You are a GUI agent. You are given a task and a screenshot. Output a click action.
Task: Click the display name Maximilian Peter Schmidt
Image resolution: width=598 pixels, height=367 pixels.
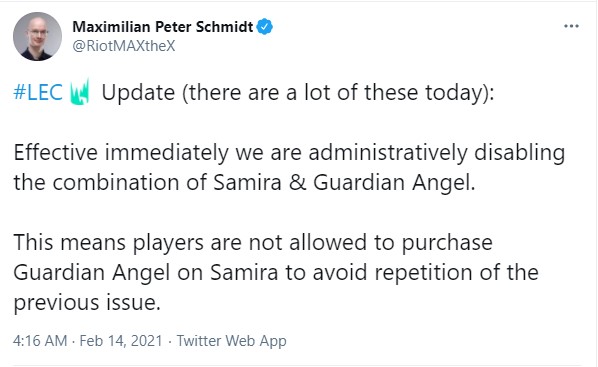[163, 27]
